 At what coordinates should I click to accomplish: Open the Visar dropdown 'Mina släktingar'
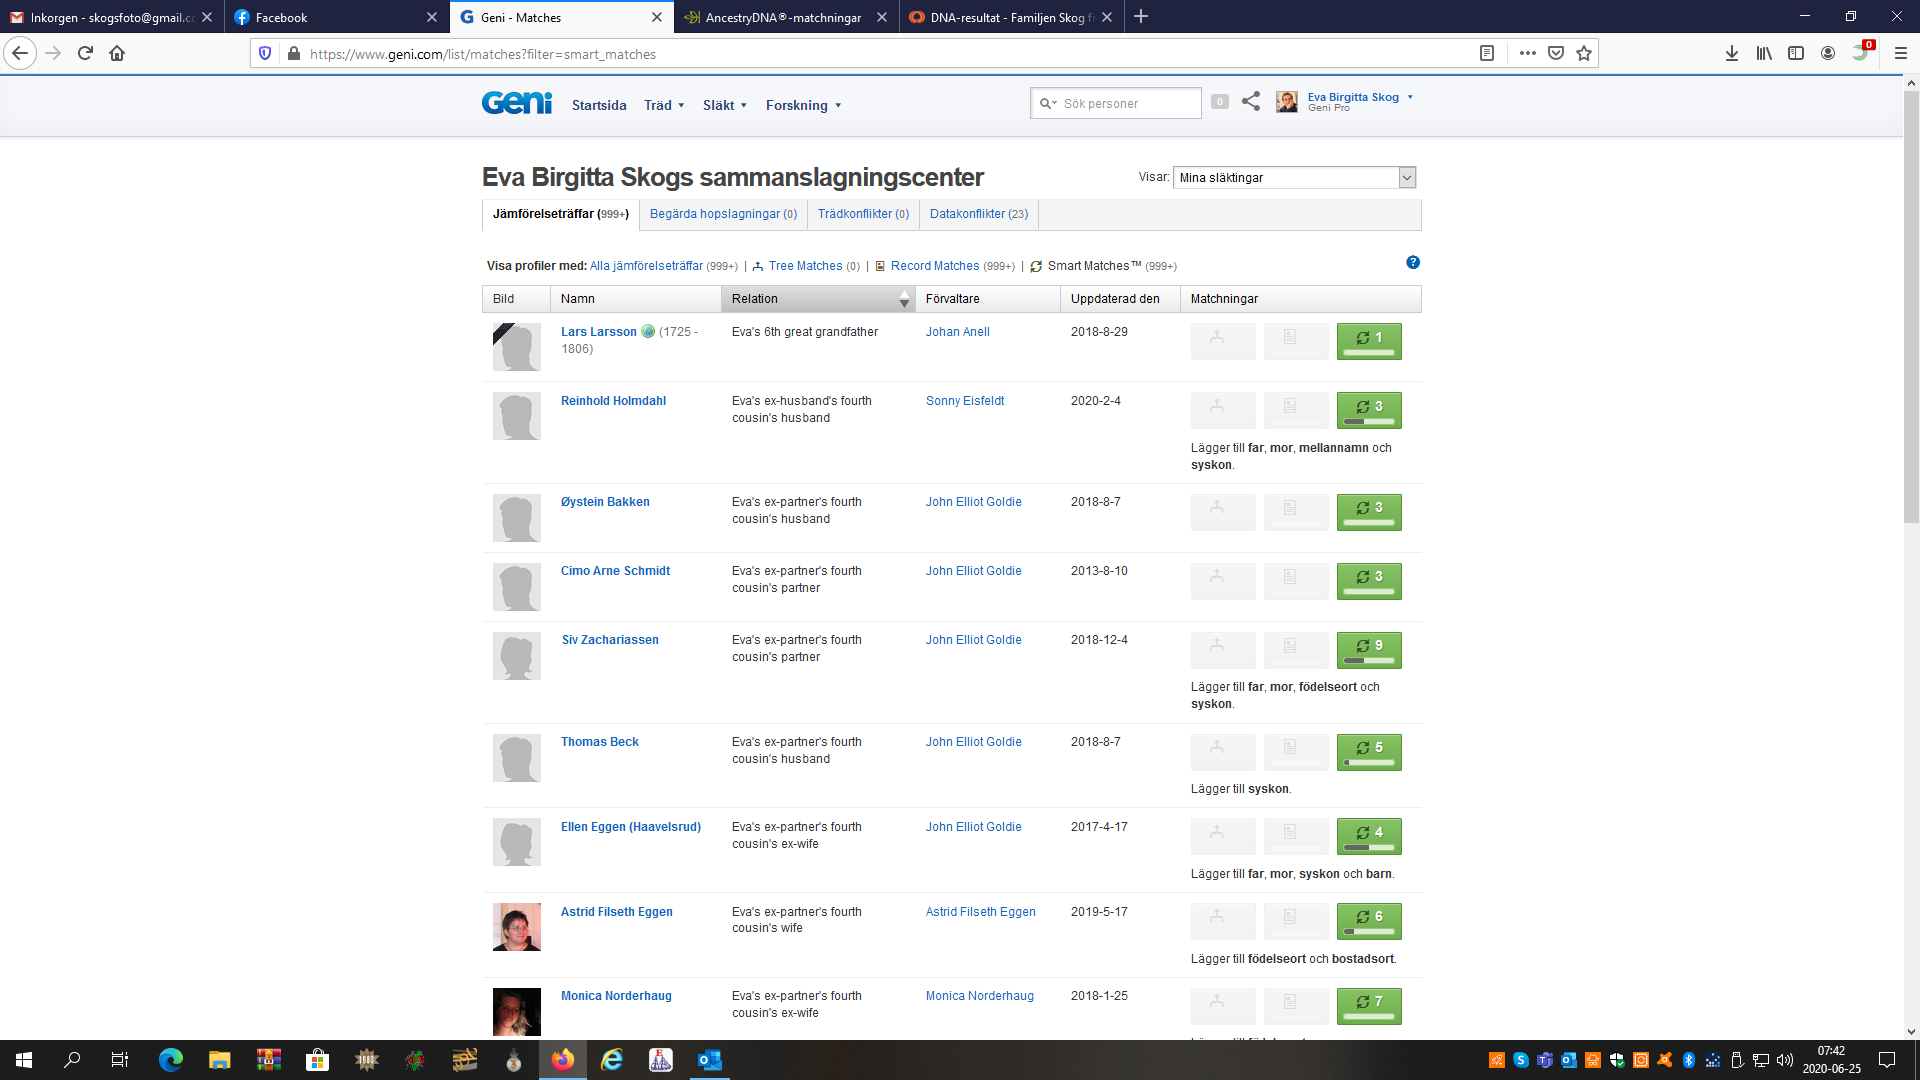[x=1294, y=177]
